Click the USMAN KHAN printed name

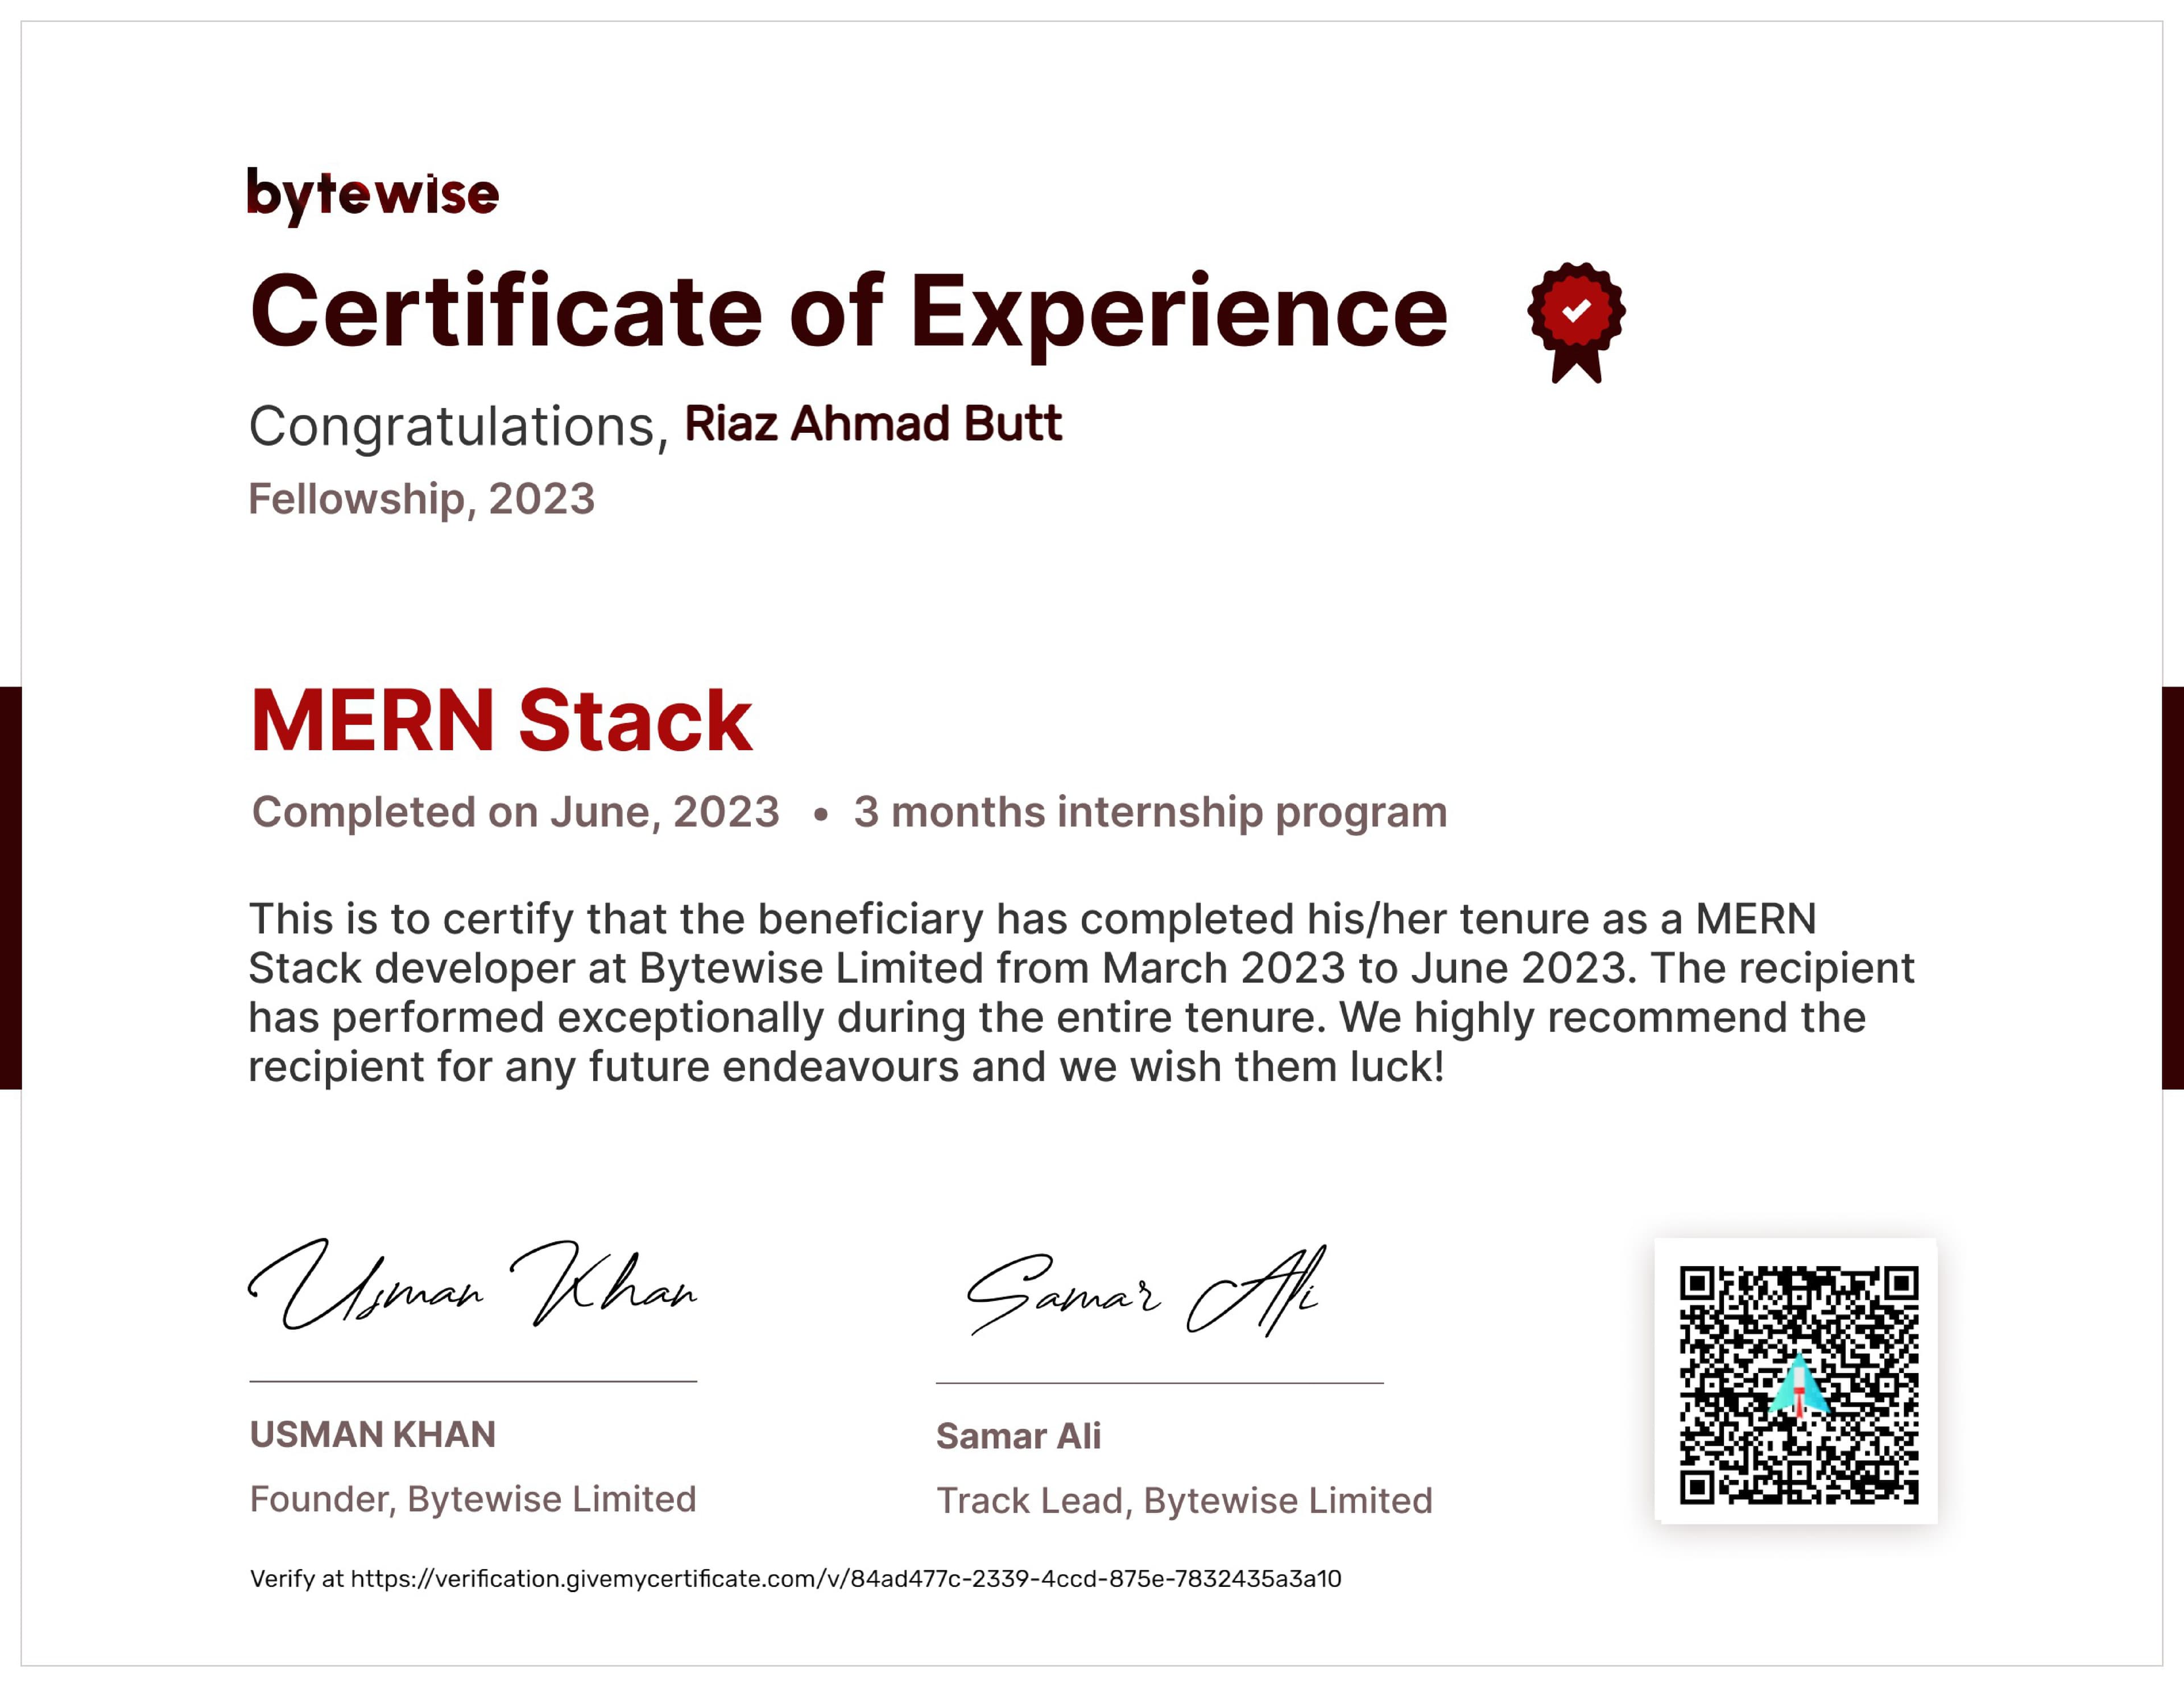coord(372,1434)
